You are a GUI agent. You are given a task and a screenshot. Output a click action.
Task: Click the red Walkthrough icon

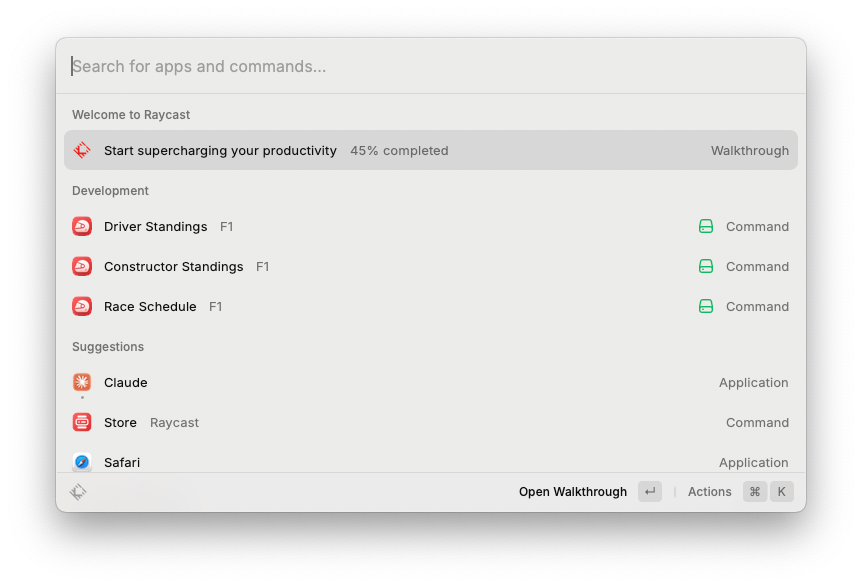(82, 151)
